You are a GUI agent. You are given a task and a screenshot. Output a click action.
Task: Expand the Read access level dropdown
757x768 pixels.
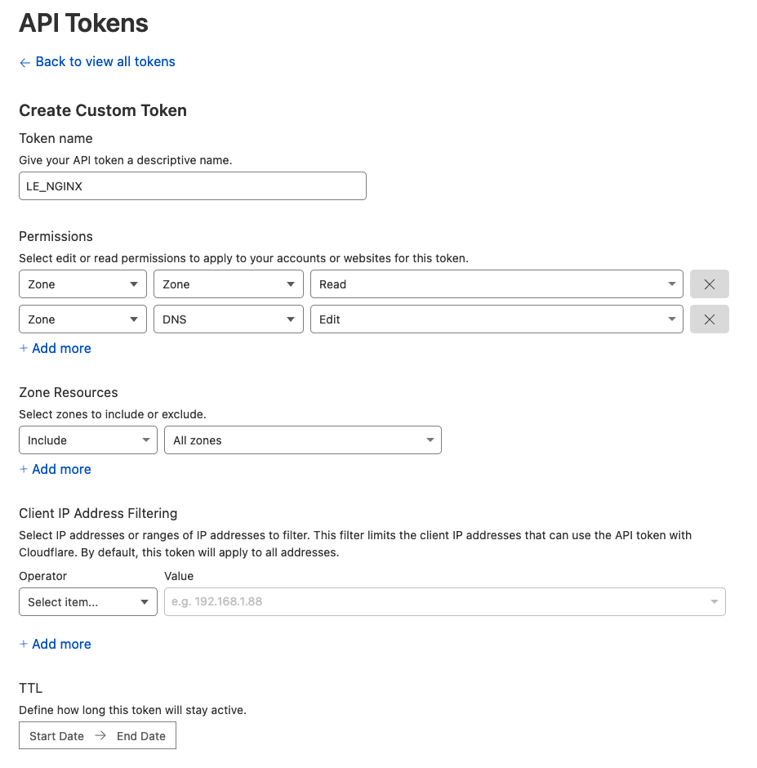(497, 284)
